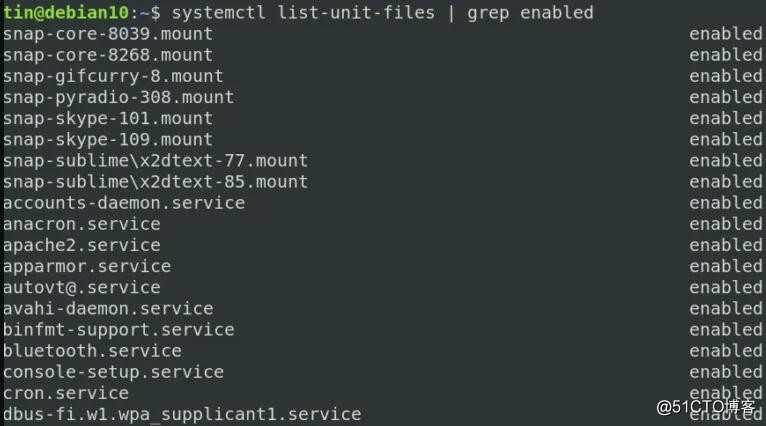Click the autovt@.service entry
766x426 pixels.
tap(82, 288)
